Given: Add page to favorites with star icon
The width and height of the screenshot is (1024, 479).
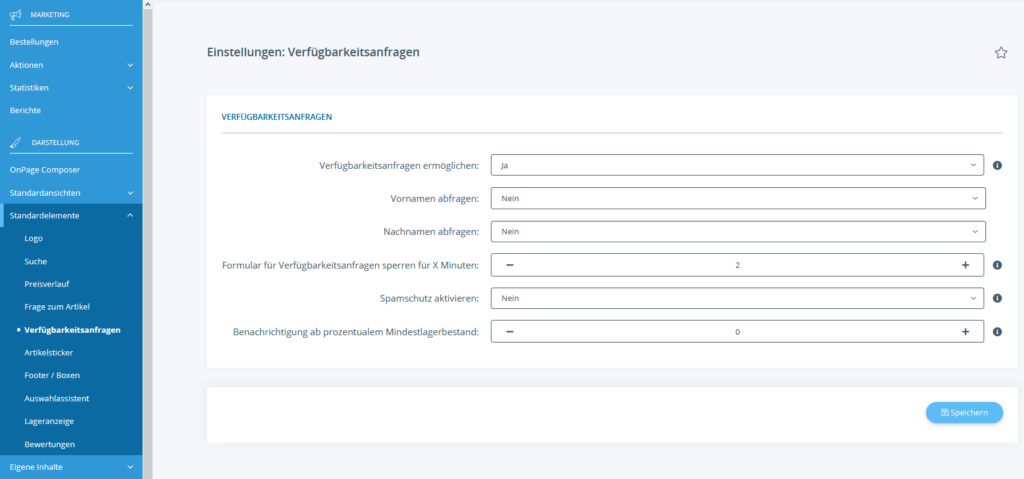Looking at the screenshot, I should pyautogui.click(x=1000, y=53).
